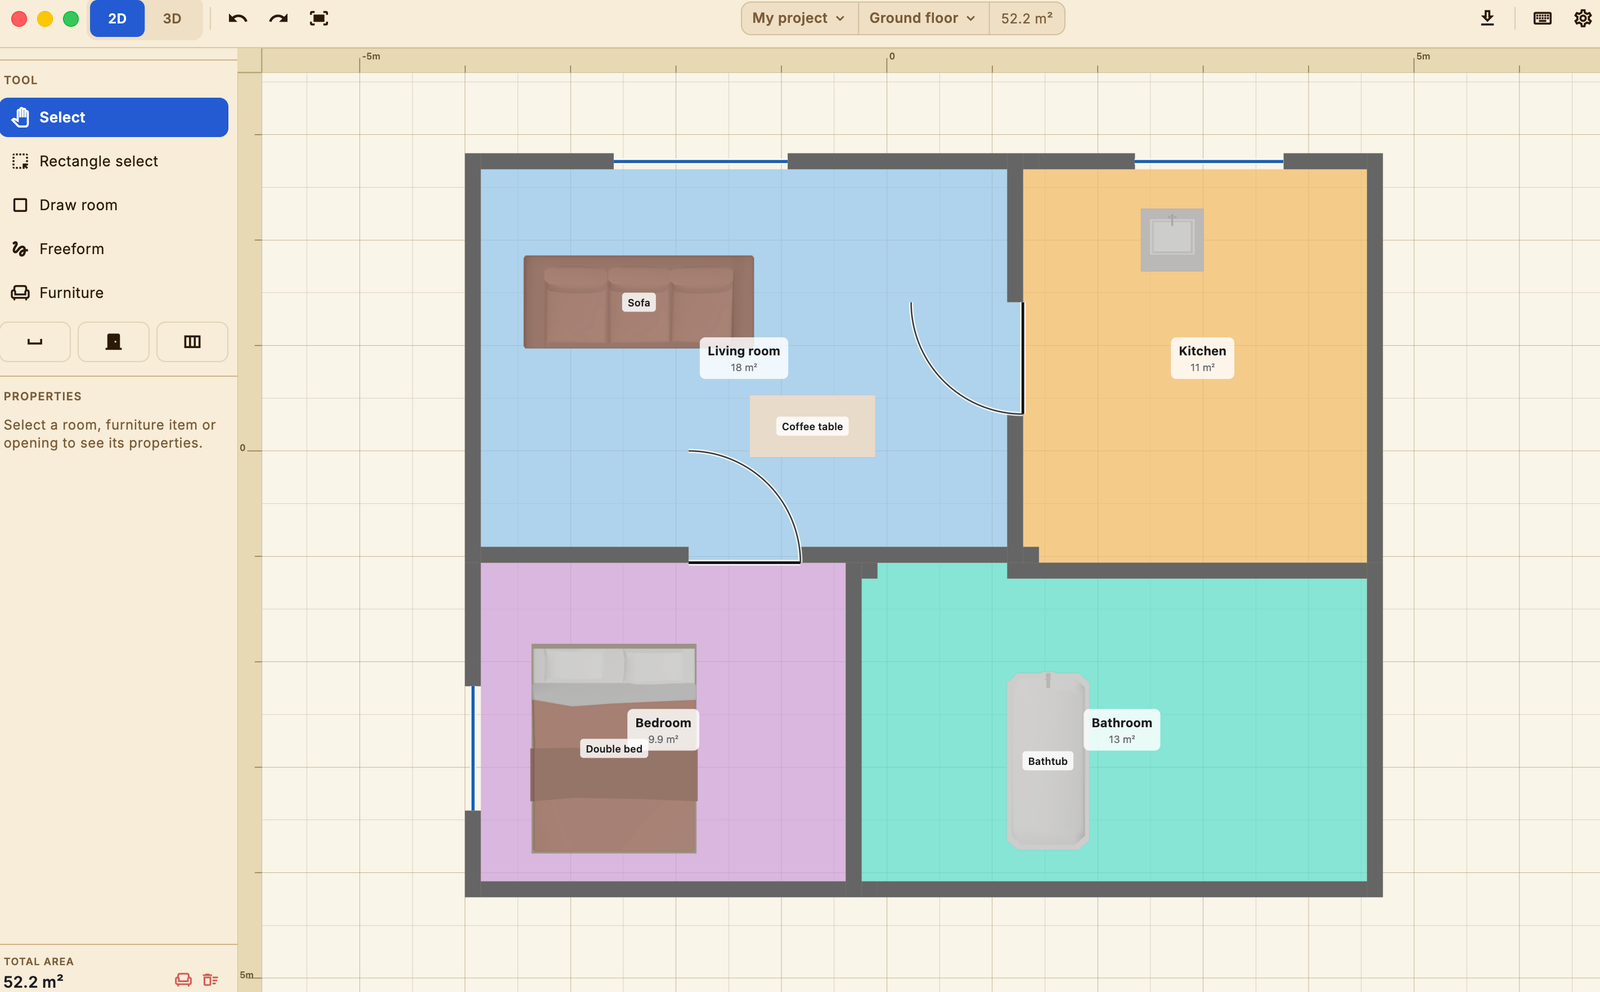Click the 52.2 m² area in the top bar

click(x=1027, y=18)
